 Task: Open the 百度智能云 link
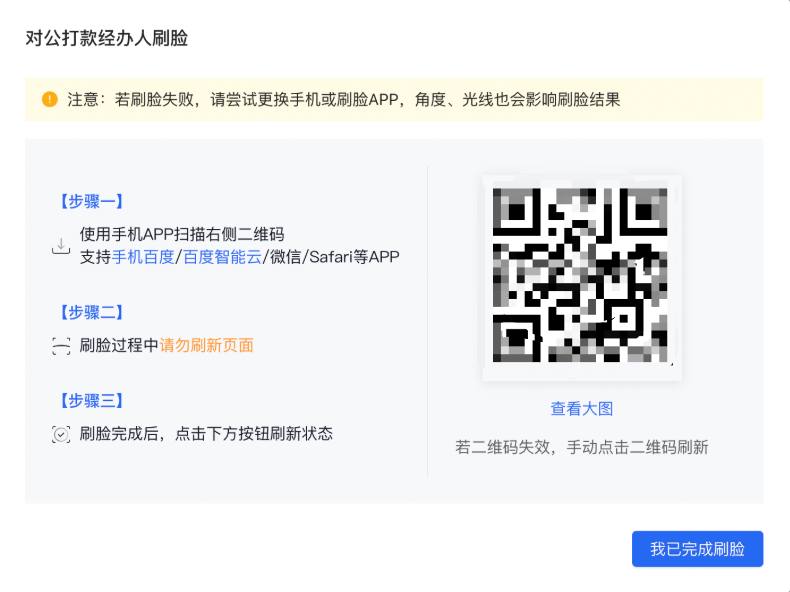222,257
